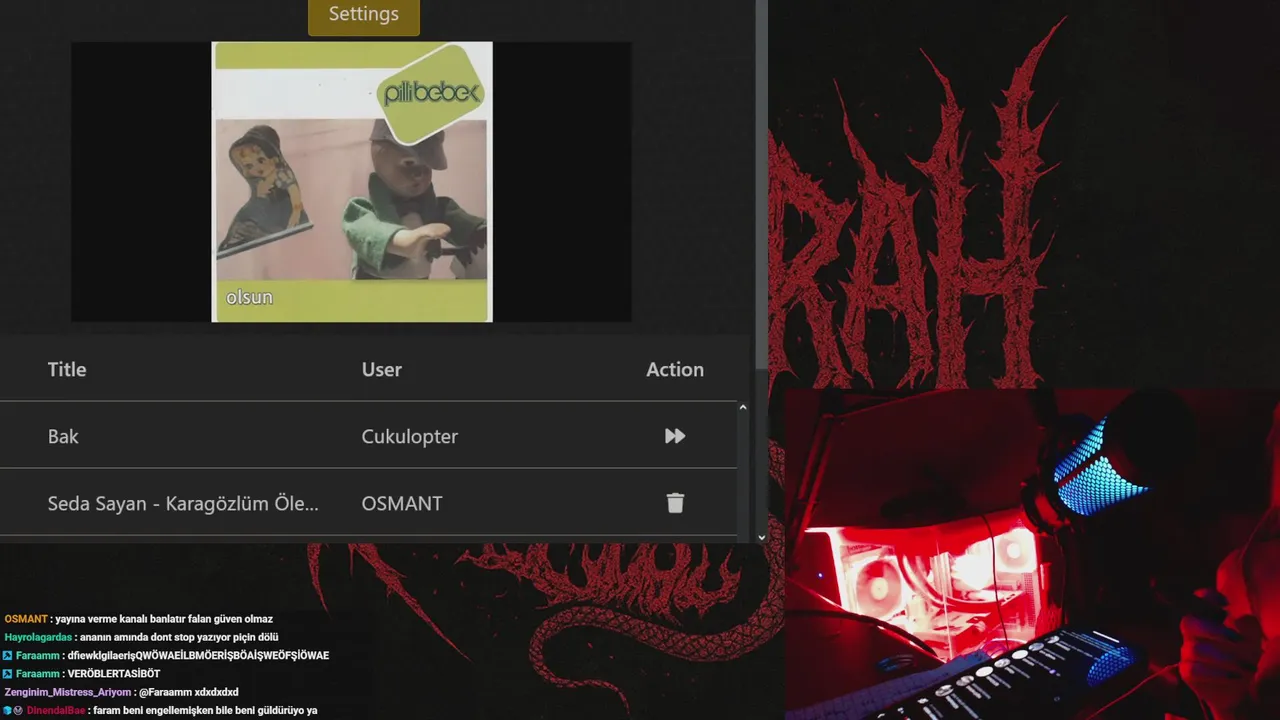Click the User column header

coord(382,369)
